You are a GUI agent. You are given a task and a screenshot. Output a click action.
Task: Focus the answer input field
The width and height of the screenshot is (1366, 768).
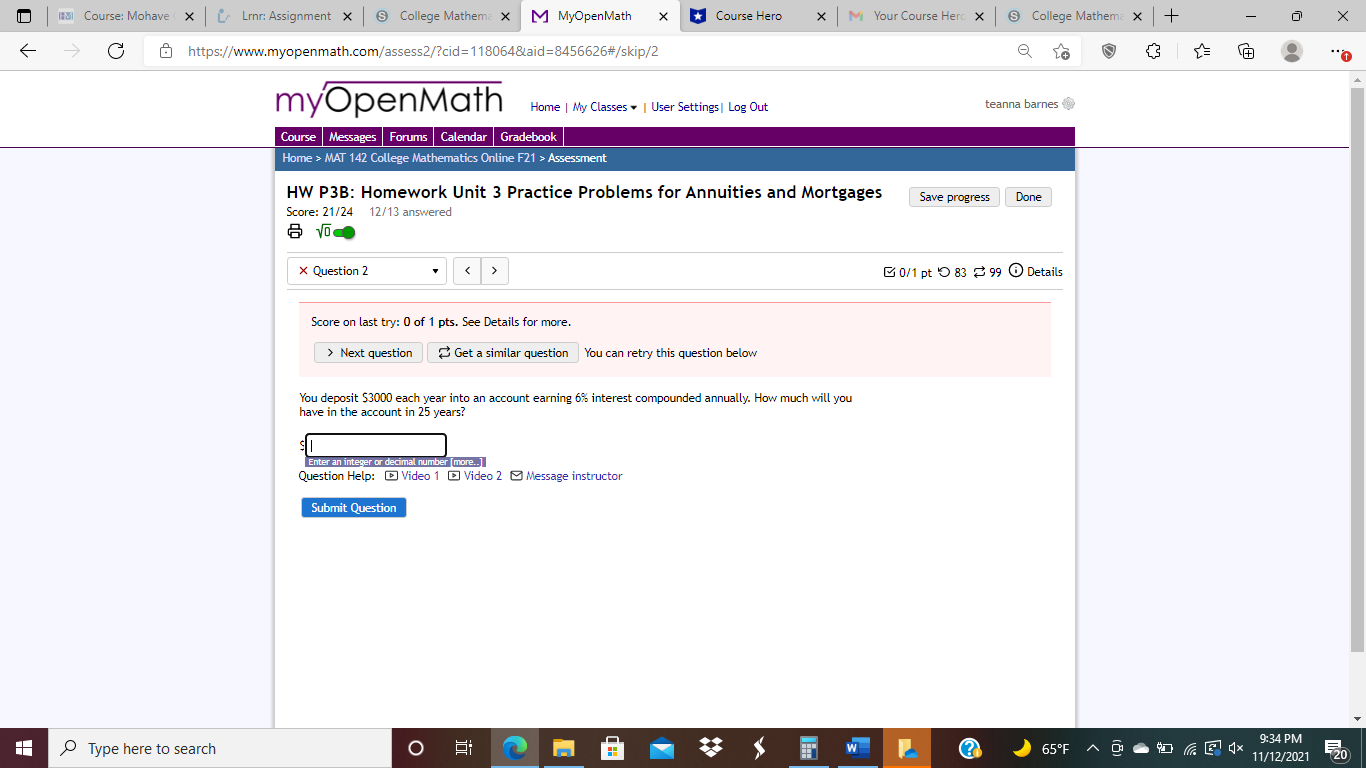[375, 445]
